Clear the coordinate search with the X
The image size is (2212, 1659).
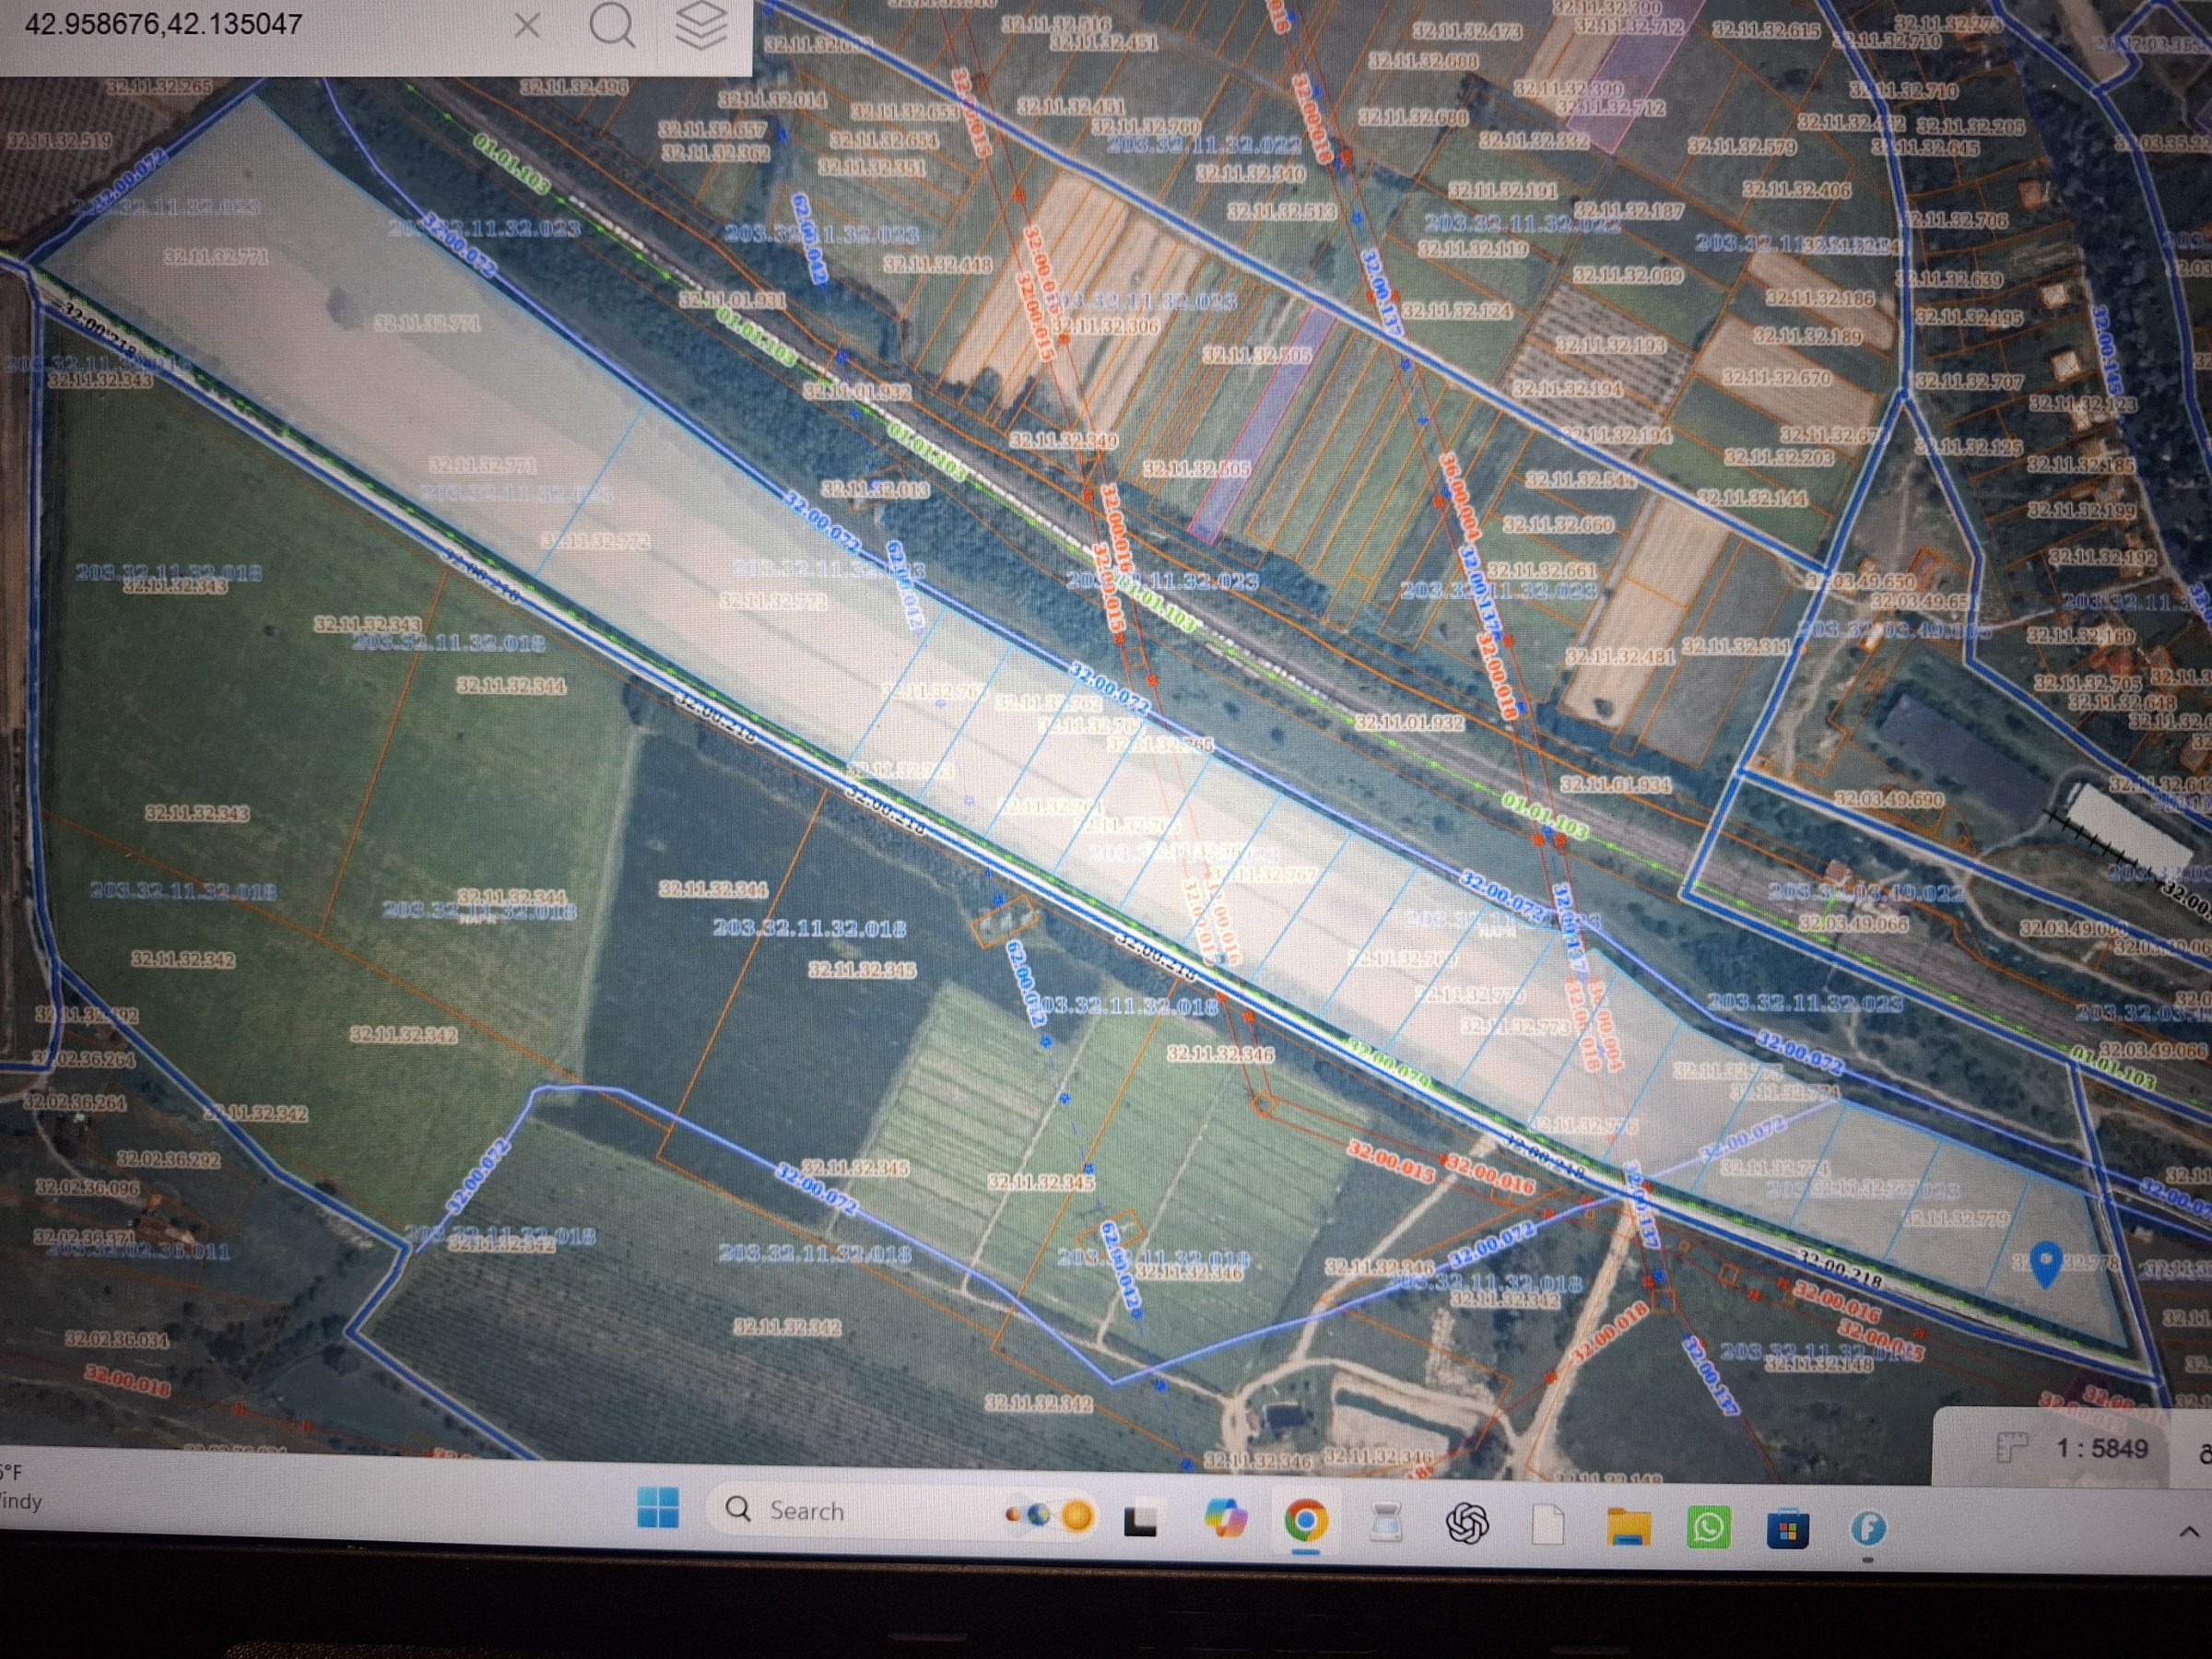pos(527,25)
